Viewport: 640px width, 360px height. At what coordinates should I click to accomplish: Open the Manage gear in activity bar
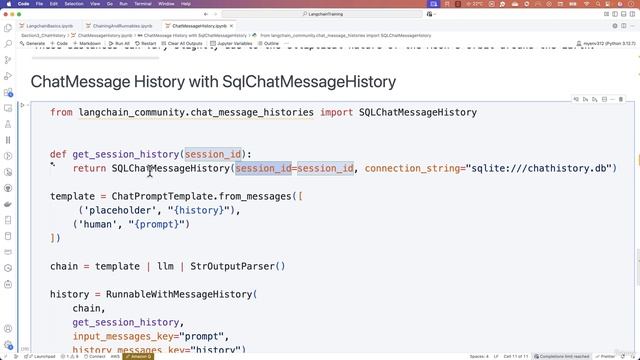point(8,345)
